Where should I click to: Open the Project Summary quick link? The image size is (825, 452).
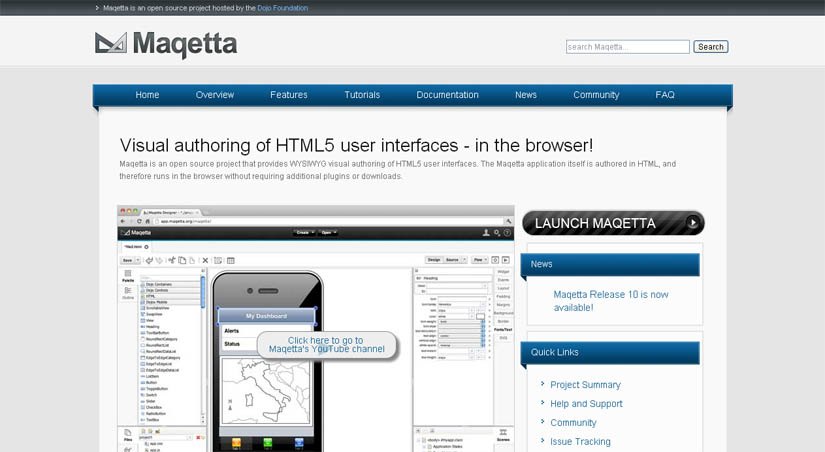point(585,385)
